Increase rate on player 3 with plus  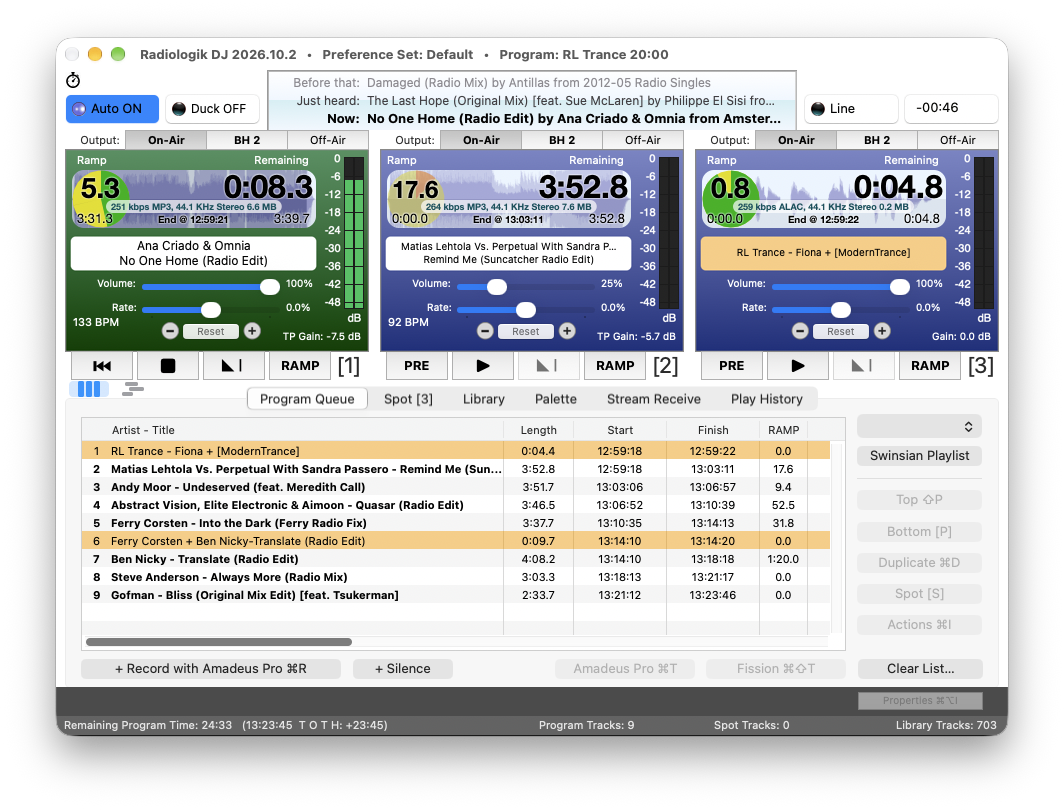point(882,331)
